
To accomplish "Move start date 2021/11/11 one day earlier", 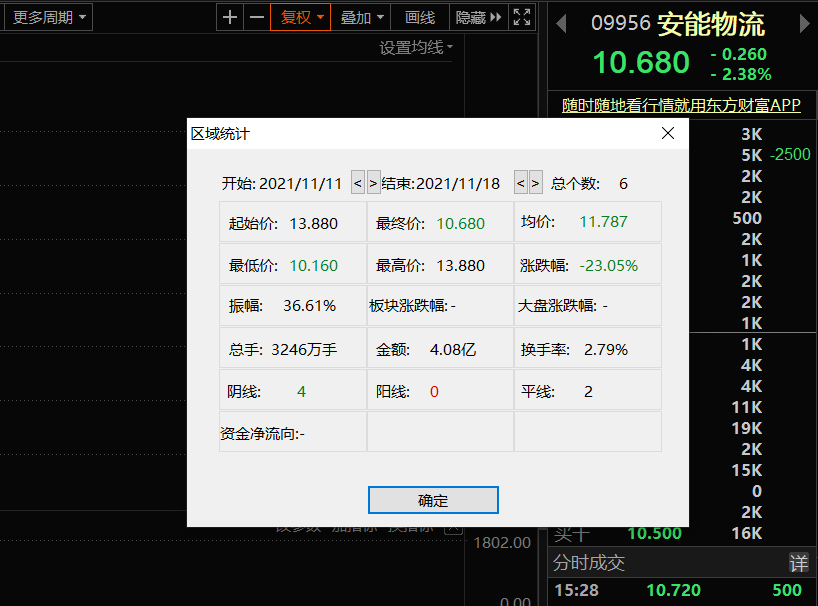I will [358, 183].
